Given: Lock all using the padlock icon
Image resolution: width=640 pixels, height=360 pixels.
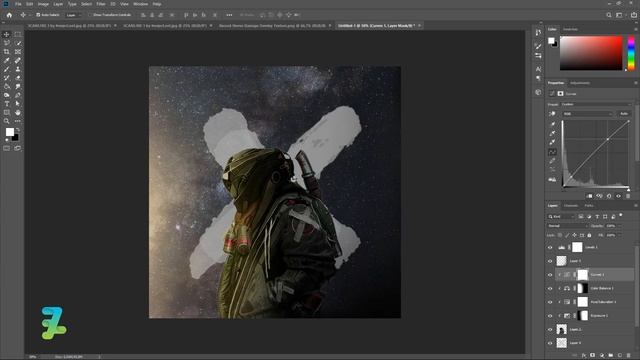Looking at the screenshot, I should point(589,235).
